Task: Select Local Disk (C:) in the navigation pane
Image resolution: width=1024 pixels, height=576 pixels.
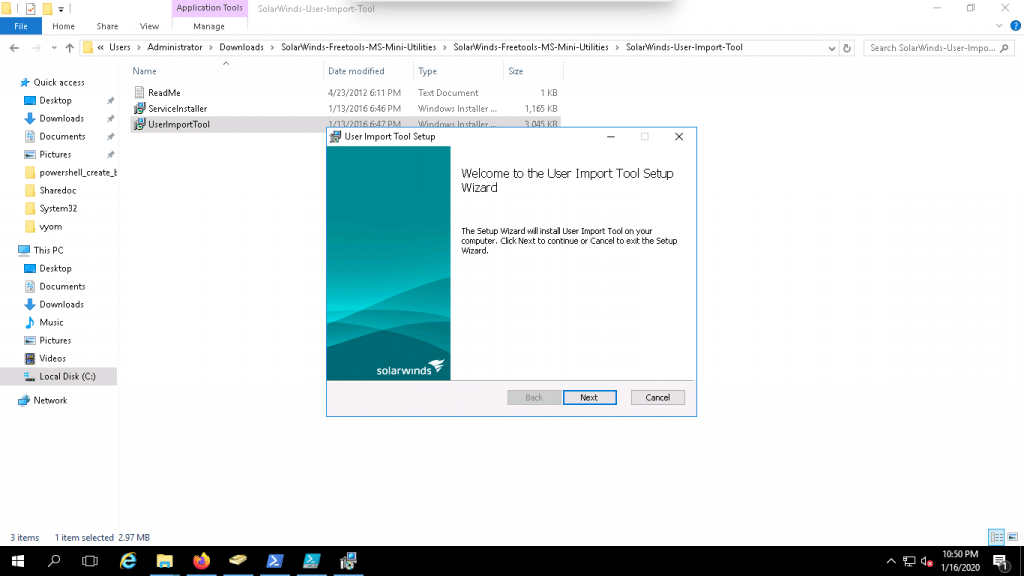Action: (67, 376)
